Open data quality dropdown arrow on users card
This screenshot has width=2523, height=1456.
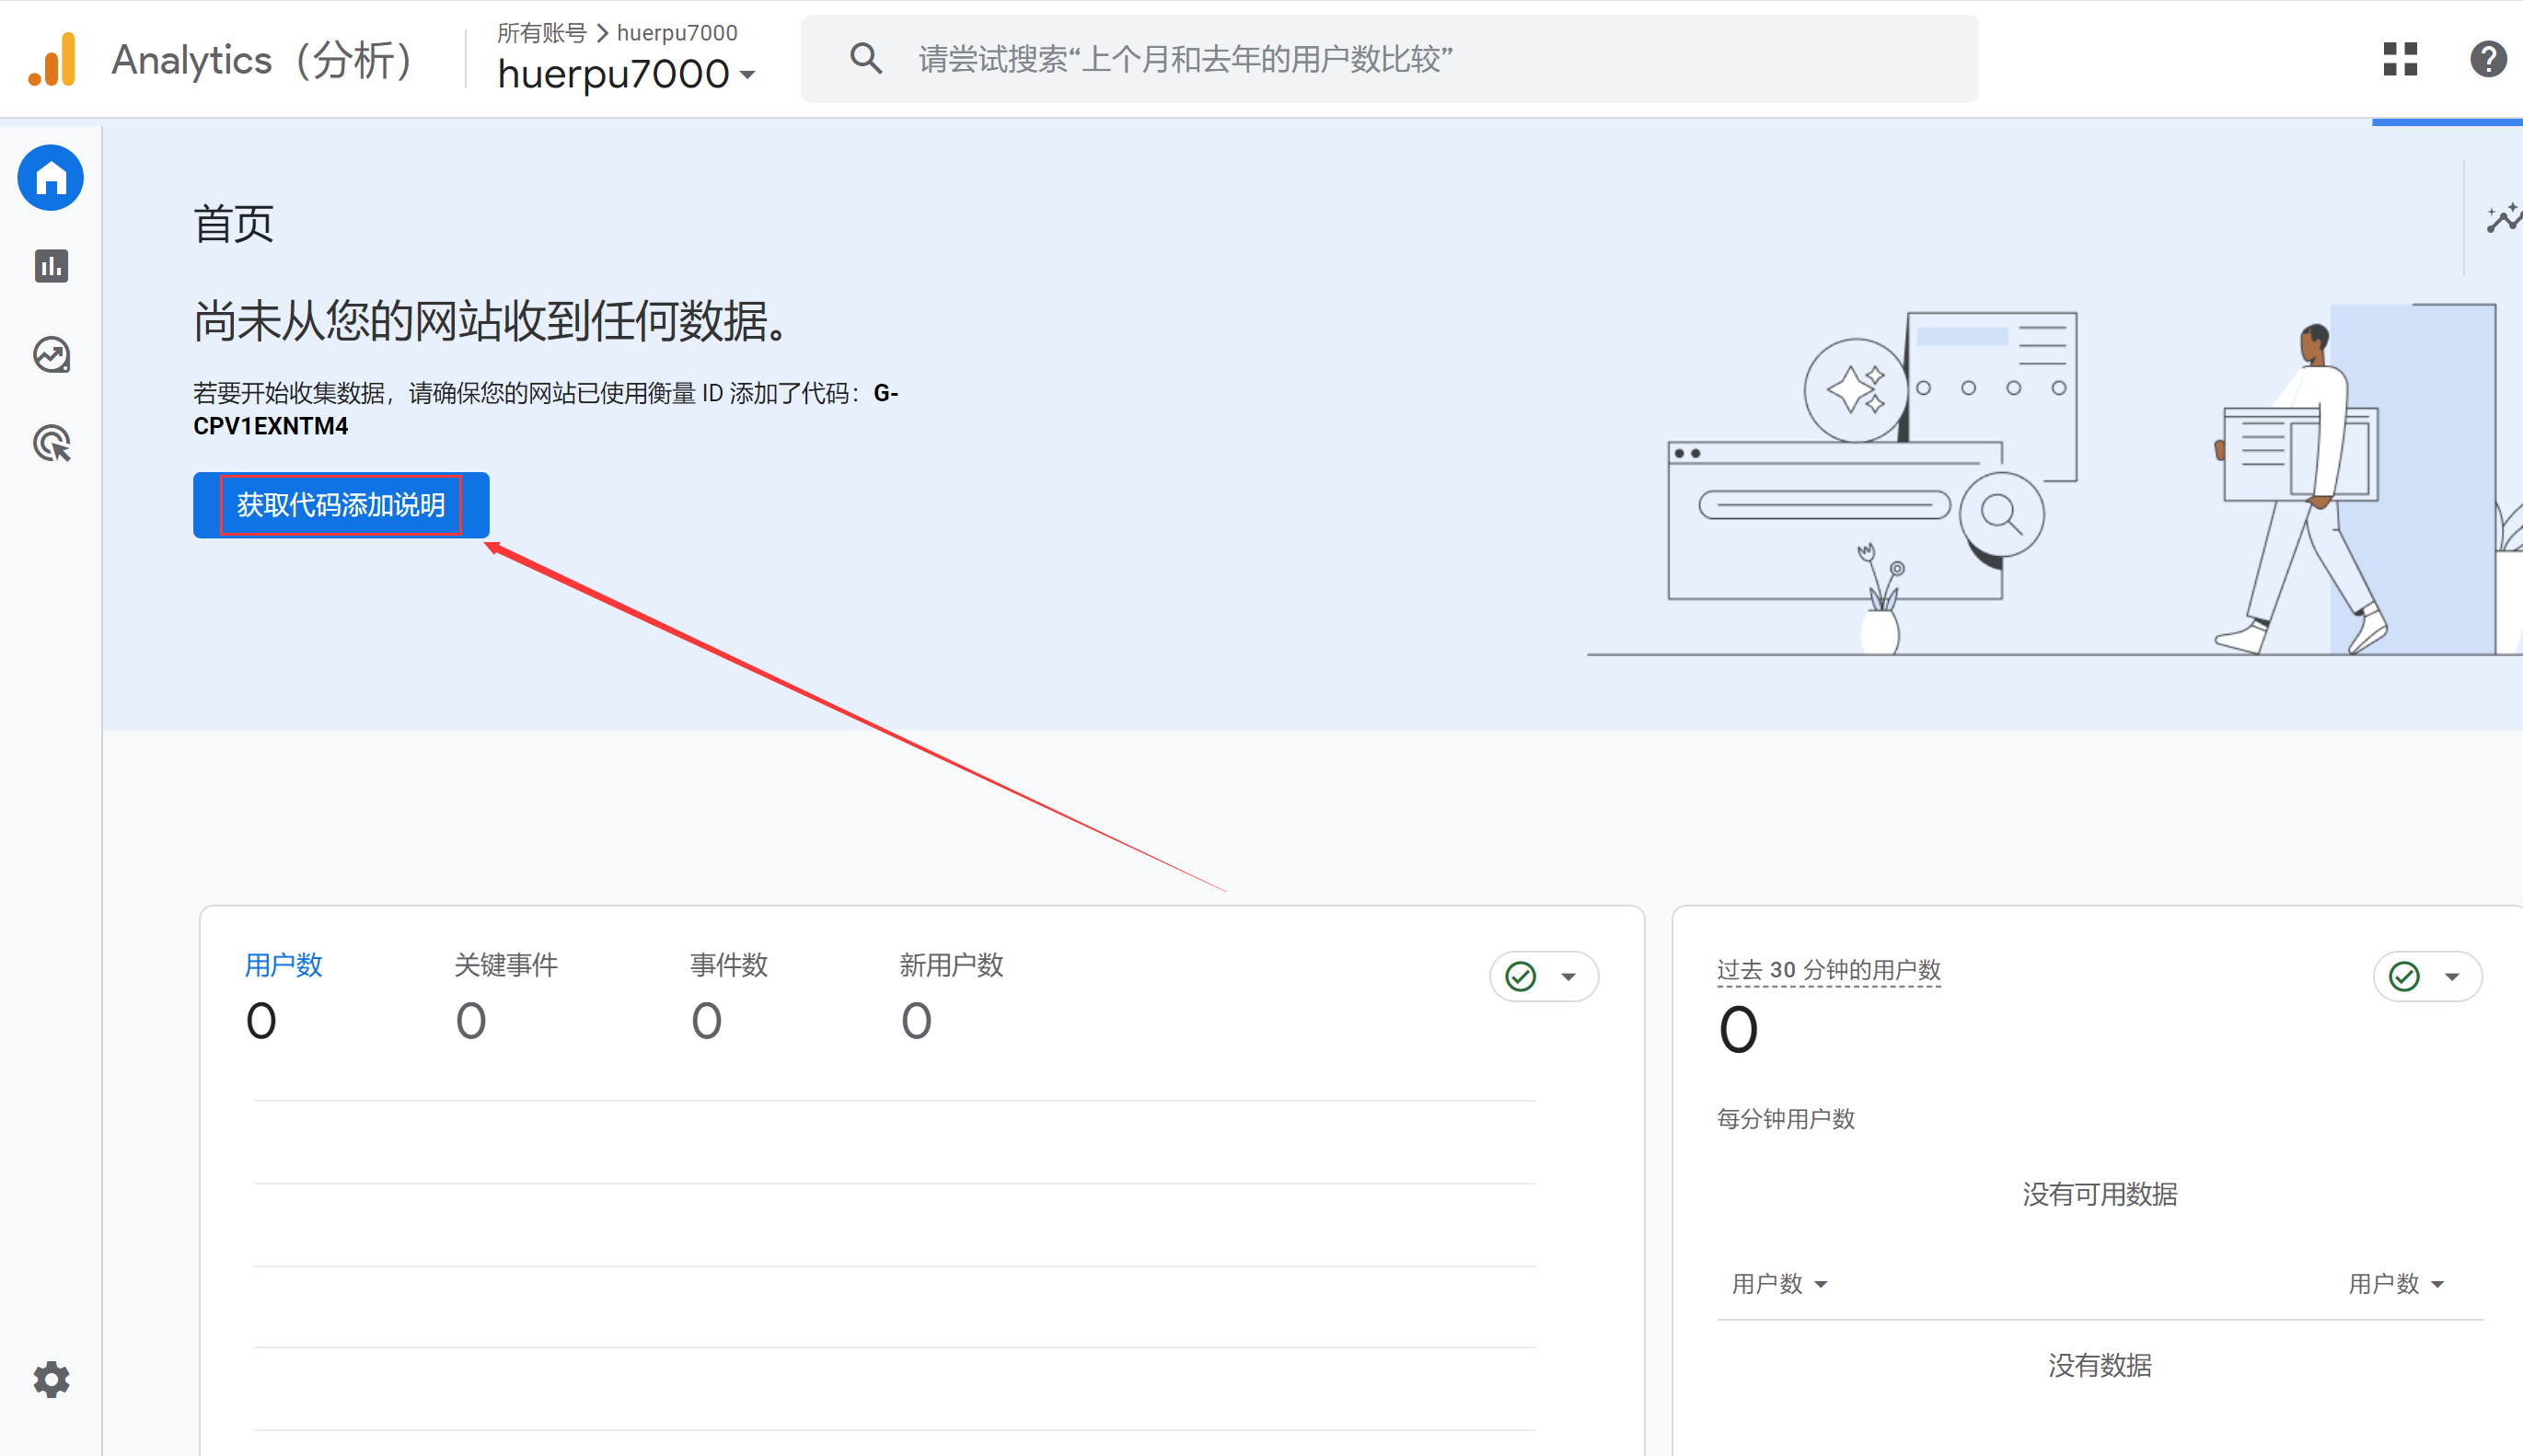[x=1568, y=977]
